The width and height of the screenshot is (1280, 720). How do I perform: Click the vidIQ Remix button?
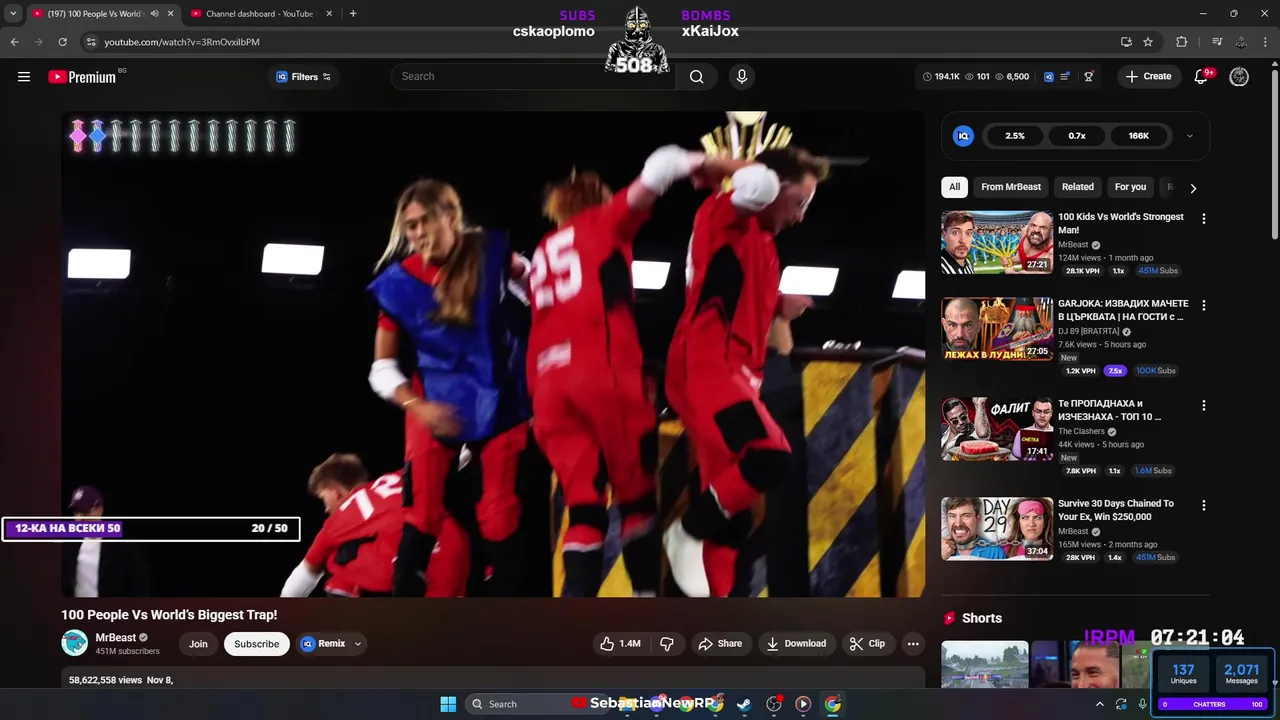click(x=323, y=644)
